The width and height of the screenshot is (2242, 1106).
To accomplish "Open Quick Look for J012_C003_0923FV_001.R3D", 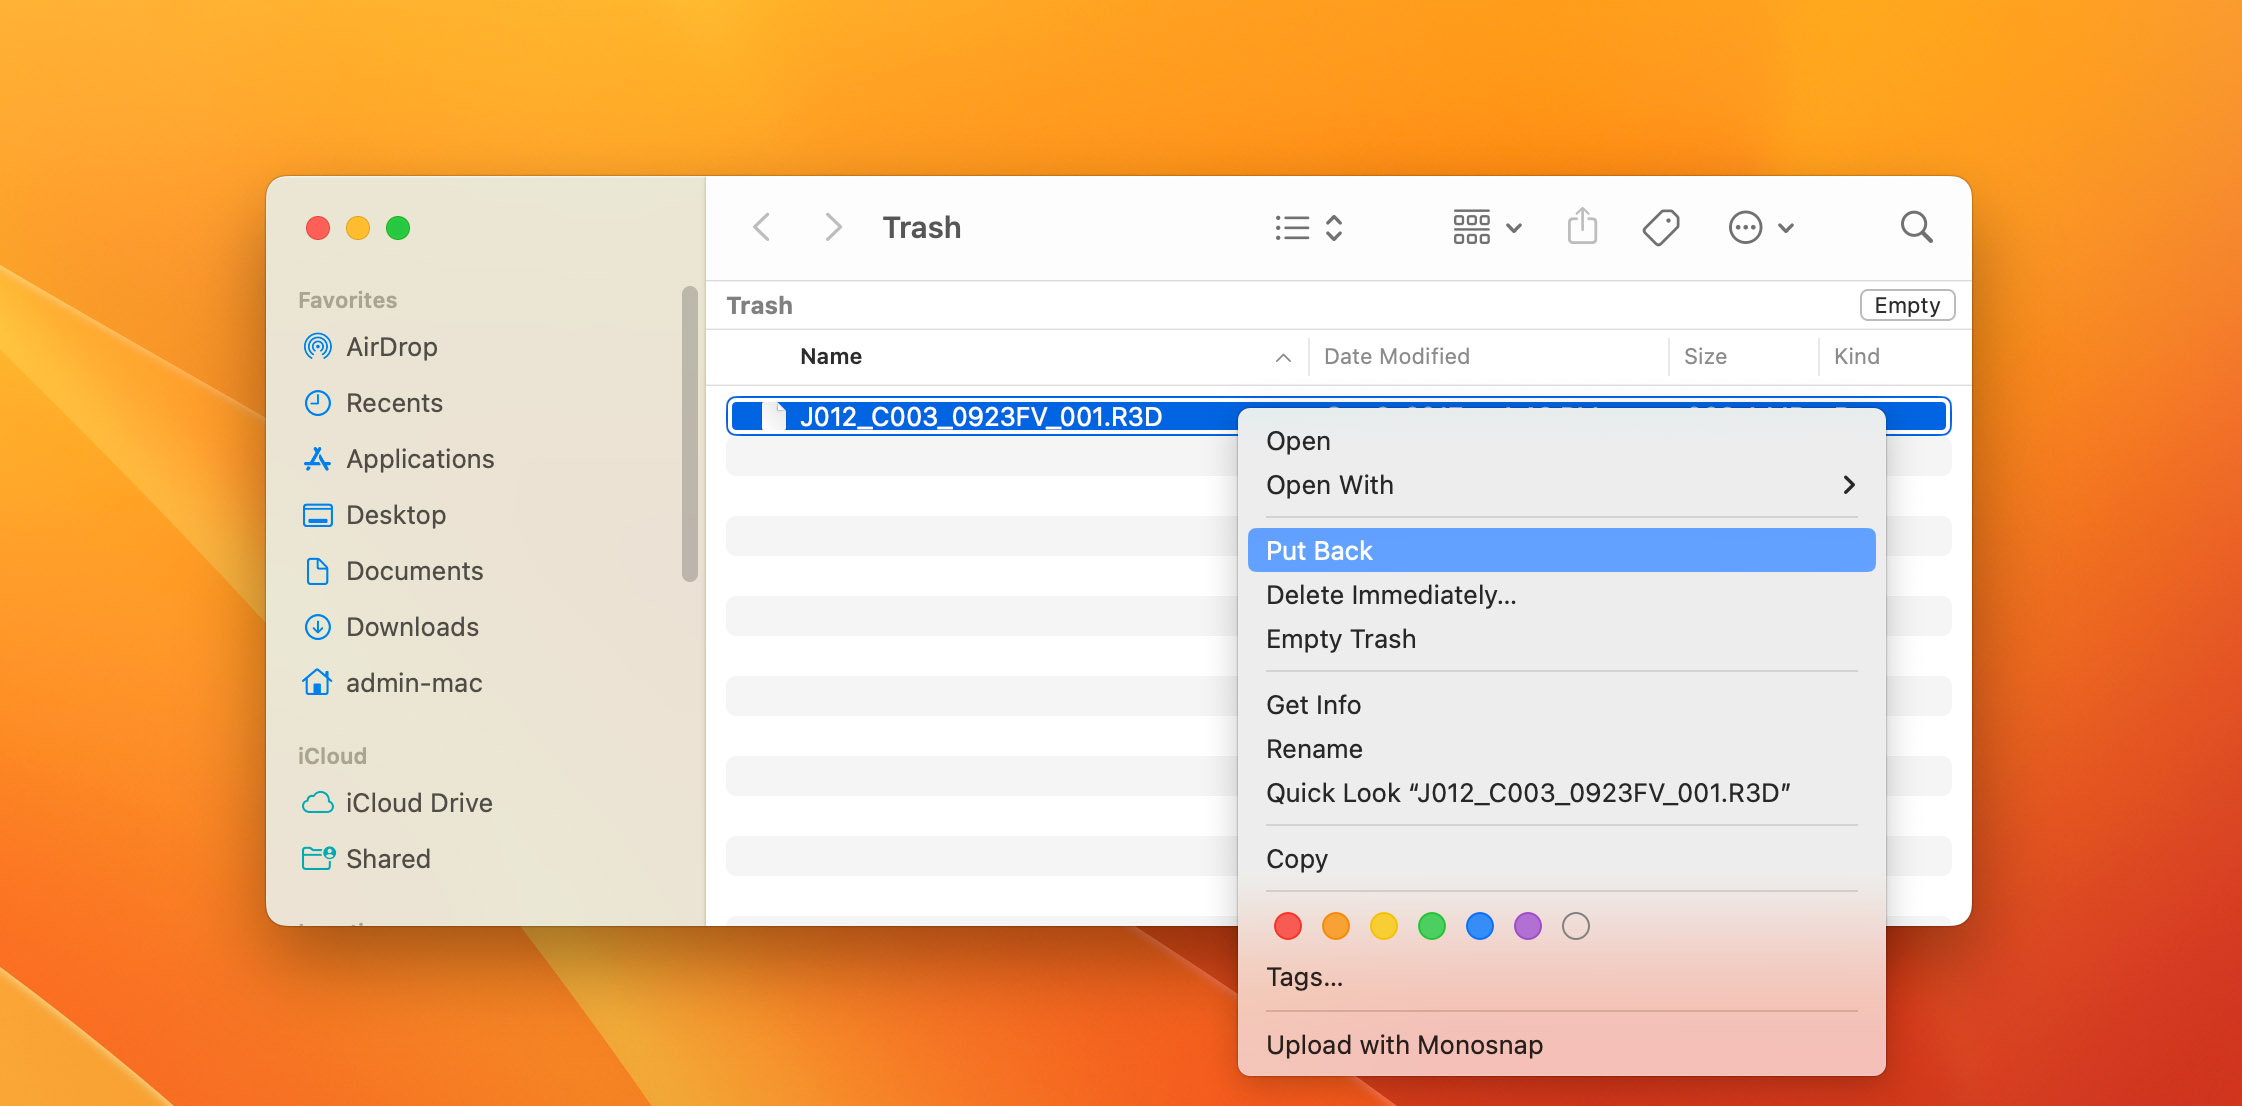I will click(x=1530, y=792).
